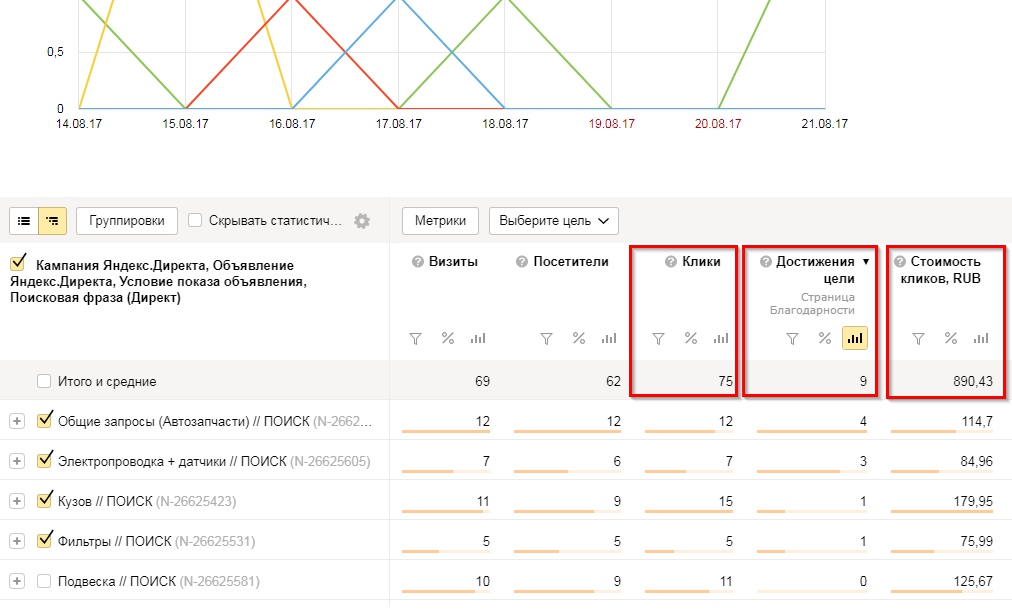Click Подвеска cost value 125,67

tap(973, 581)
